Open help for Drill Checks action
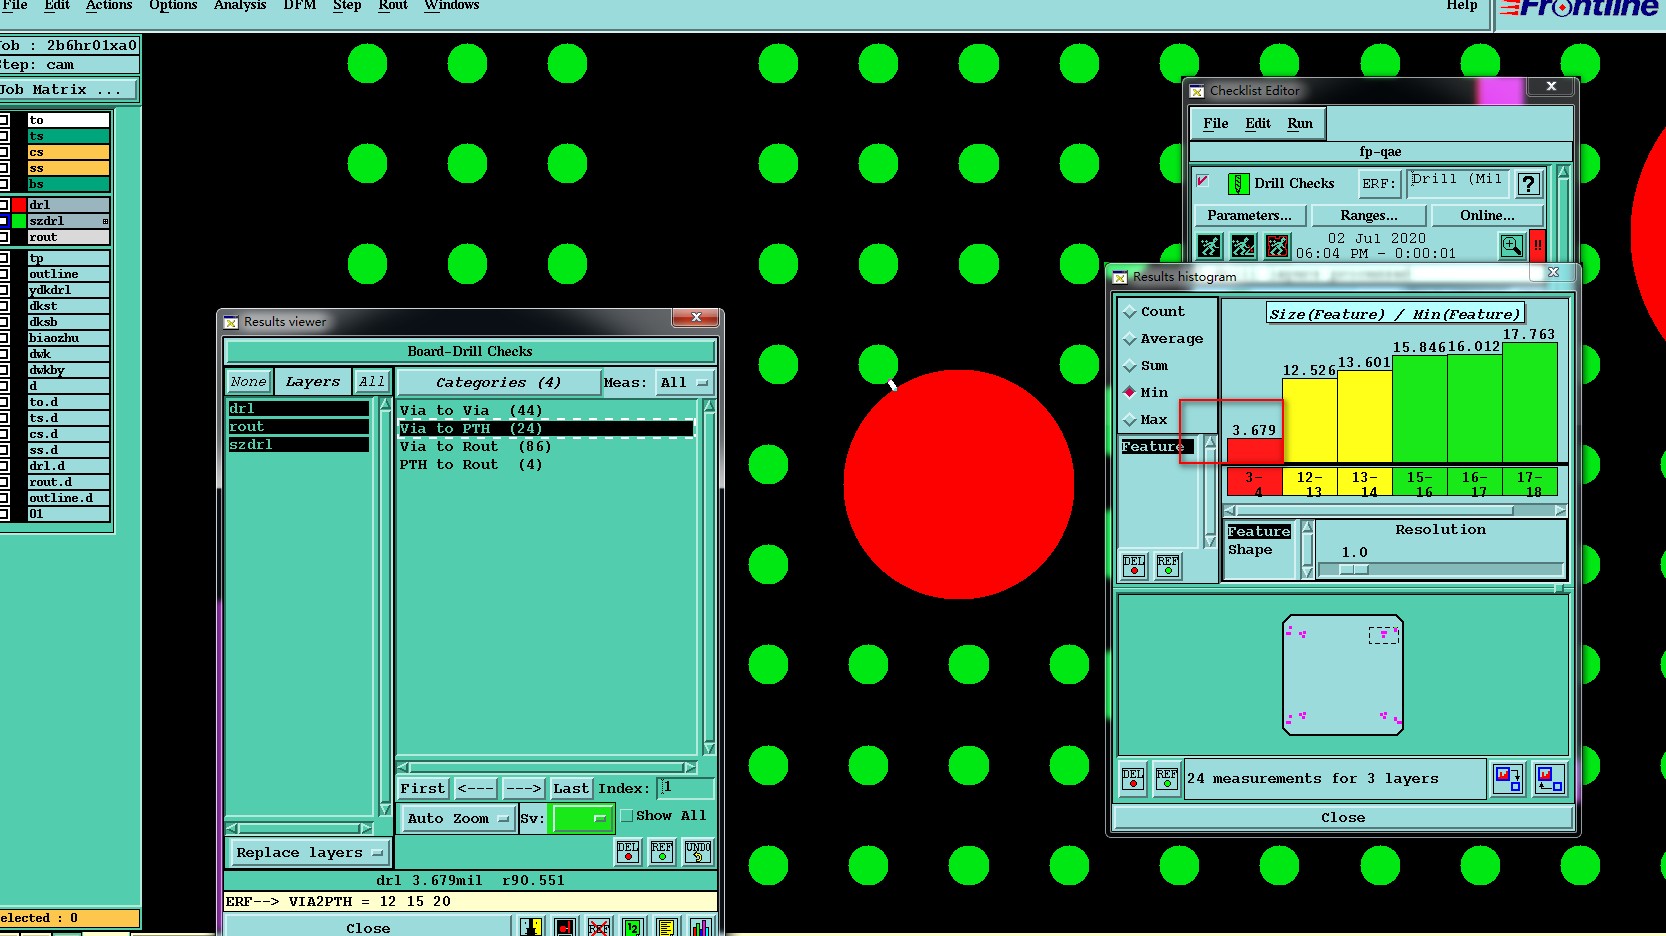The width and height of the screenshot is (1666, 936). tap(1528, 184)
